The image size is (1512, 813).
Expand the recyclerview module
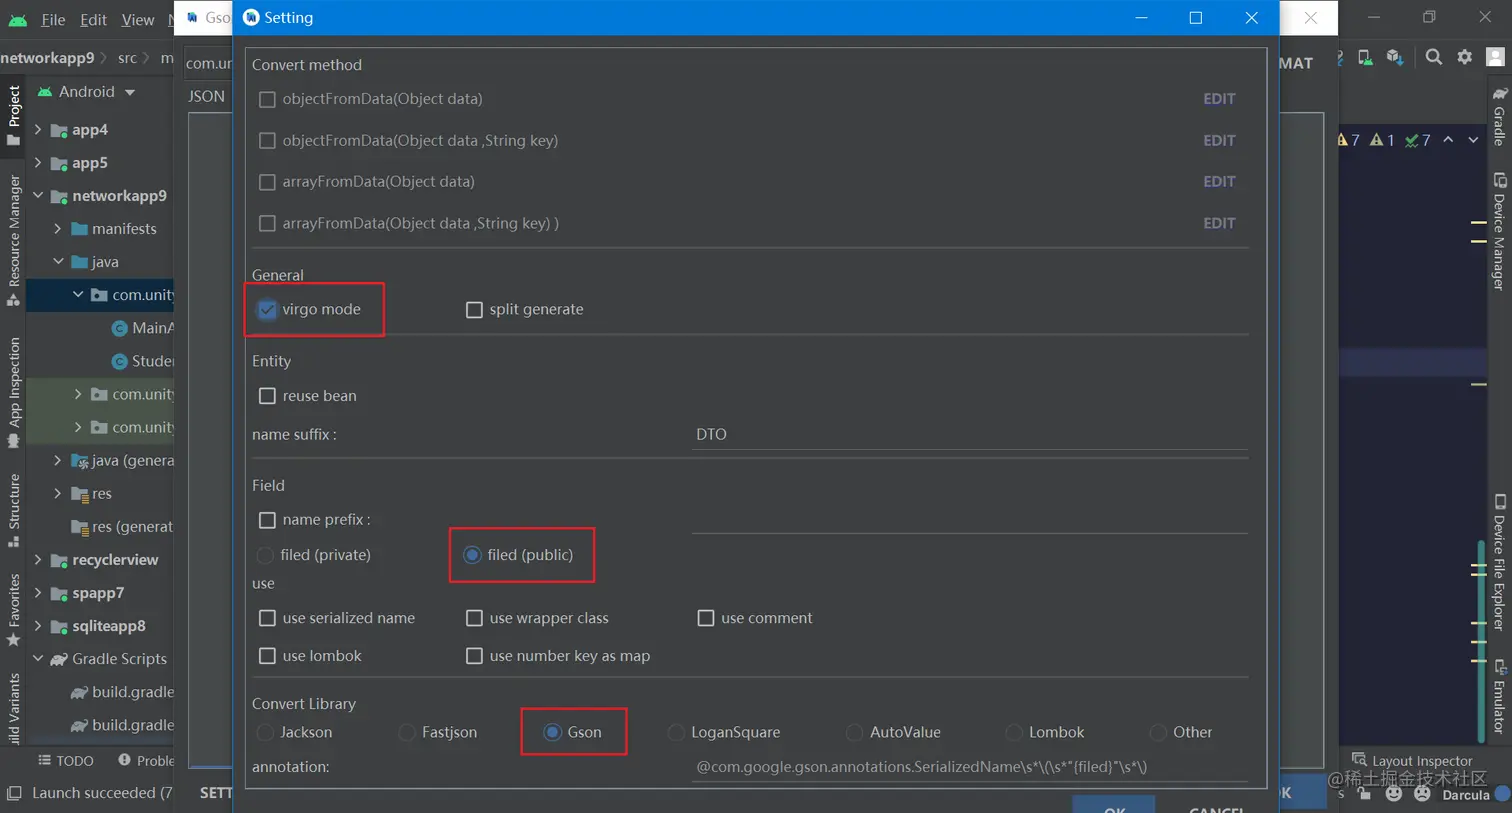pos(38,559)
